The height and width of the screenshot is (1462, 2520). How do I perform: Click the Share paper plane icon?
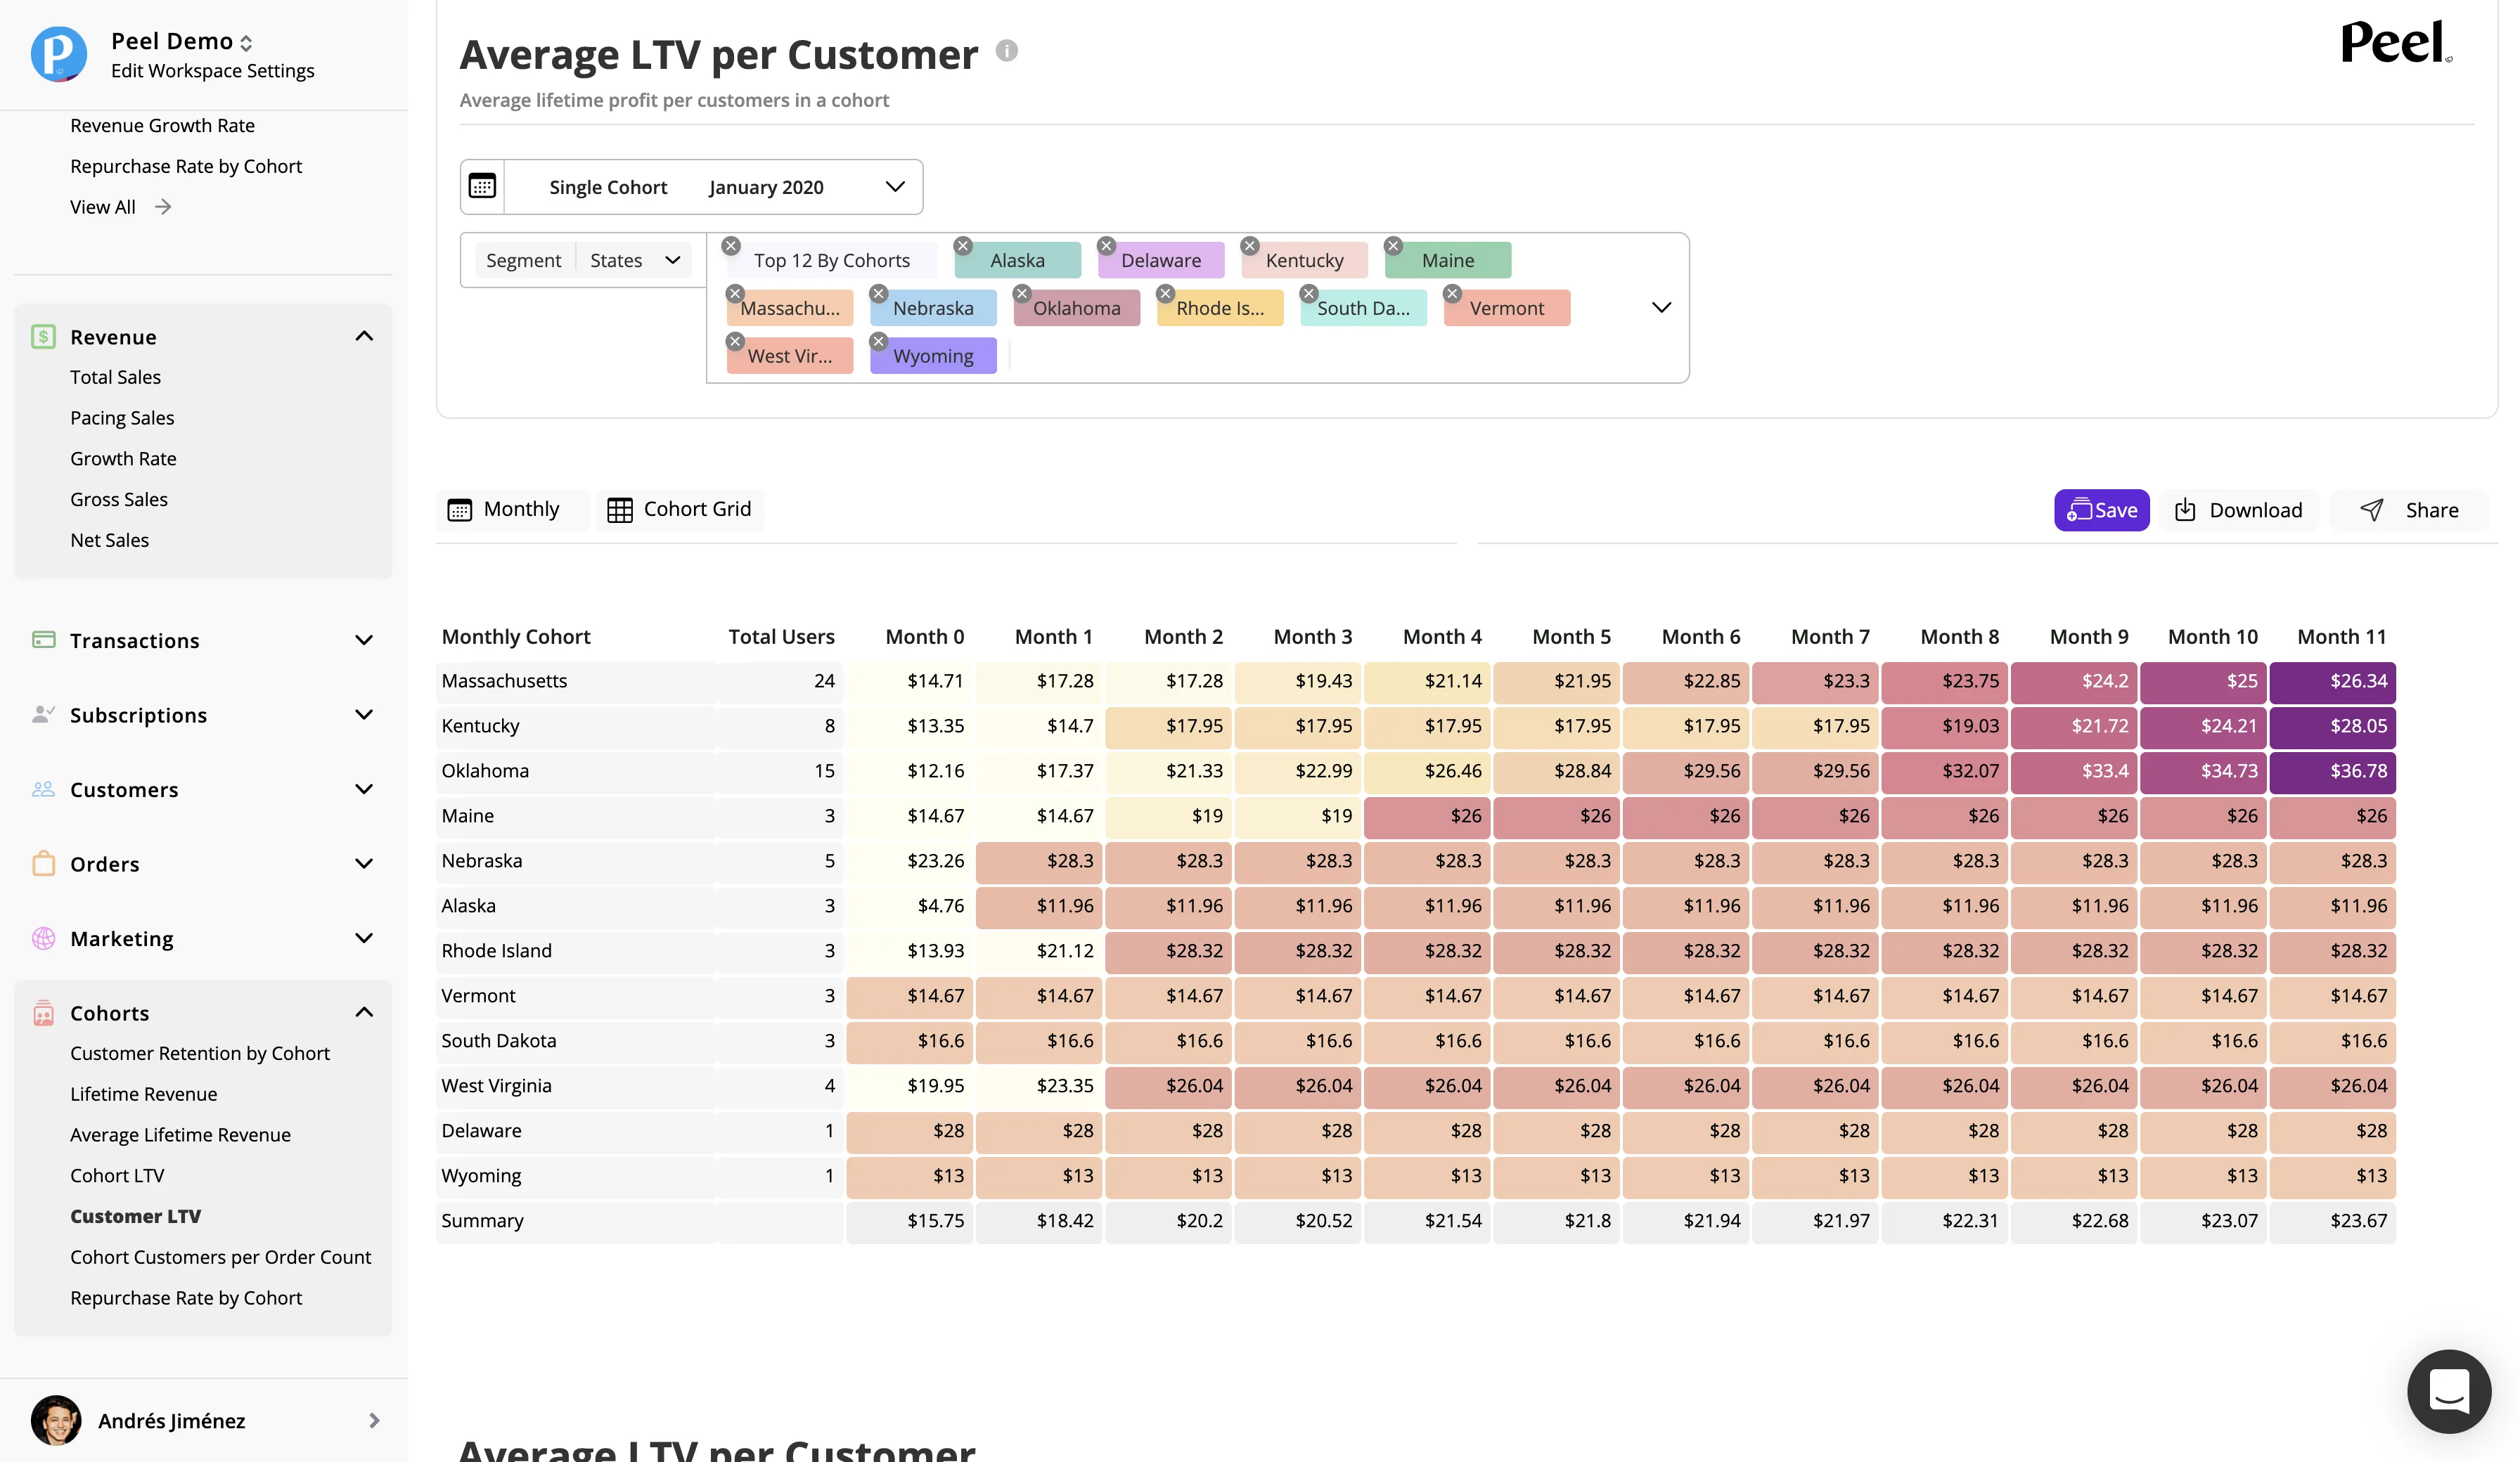pyautogui.click(x=2371, y=510)
